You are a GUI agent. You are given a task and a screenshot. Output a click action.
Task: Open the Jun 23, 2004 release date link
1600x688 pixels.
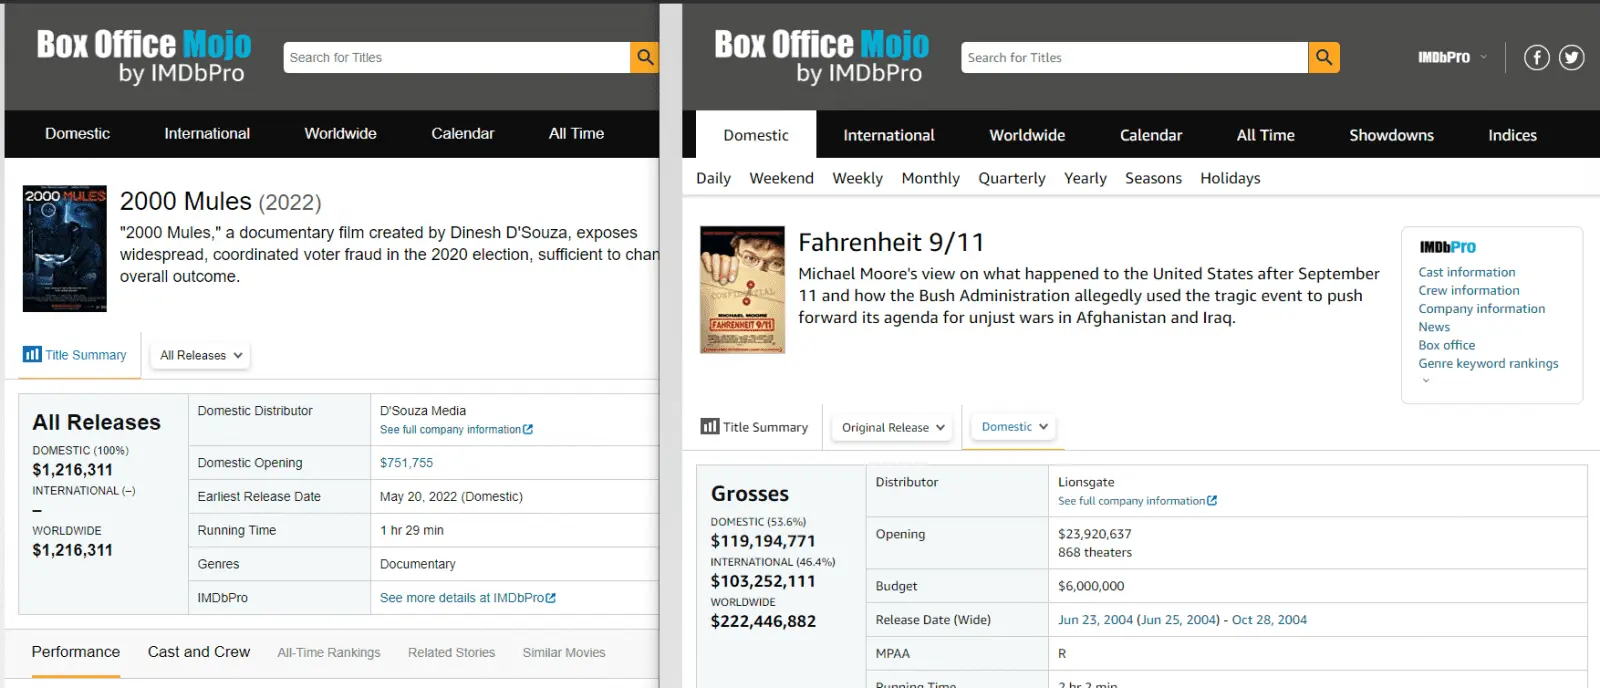[x=1095, y=620]
